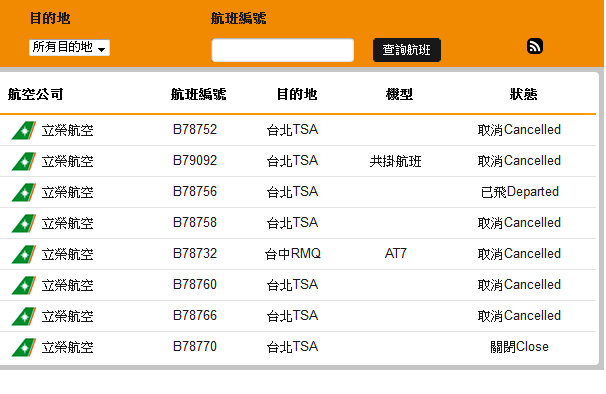Open the 所有目的地 destination dropdown
The width and height of the screenshot is (606, 394).
[x=70, y=48]
